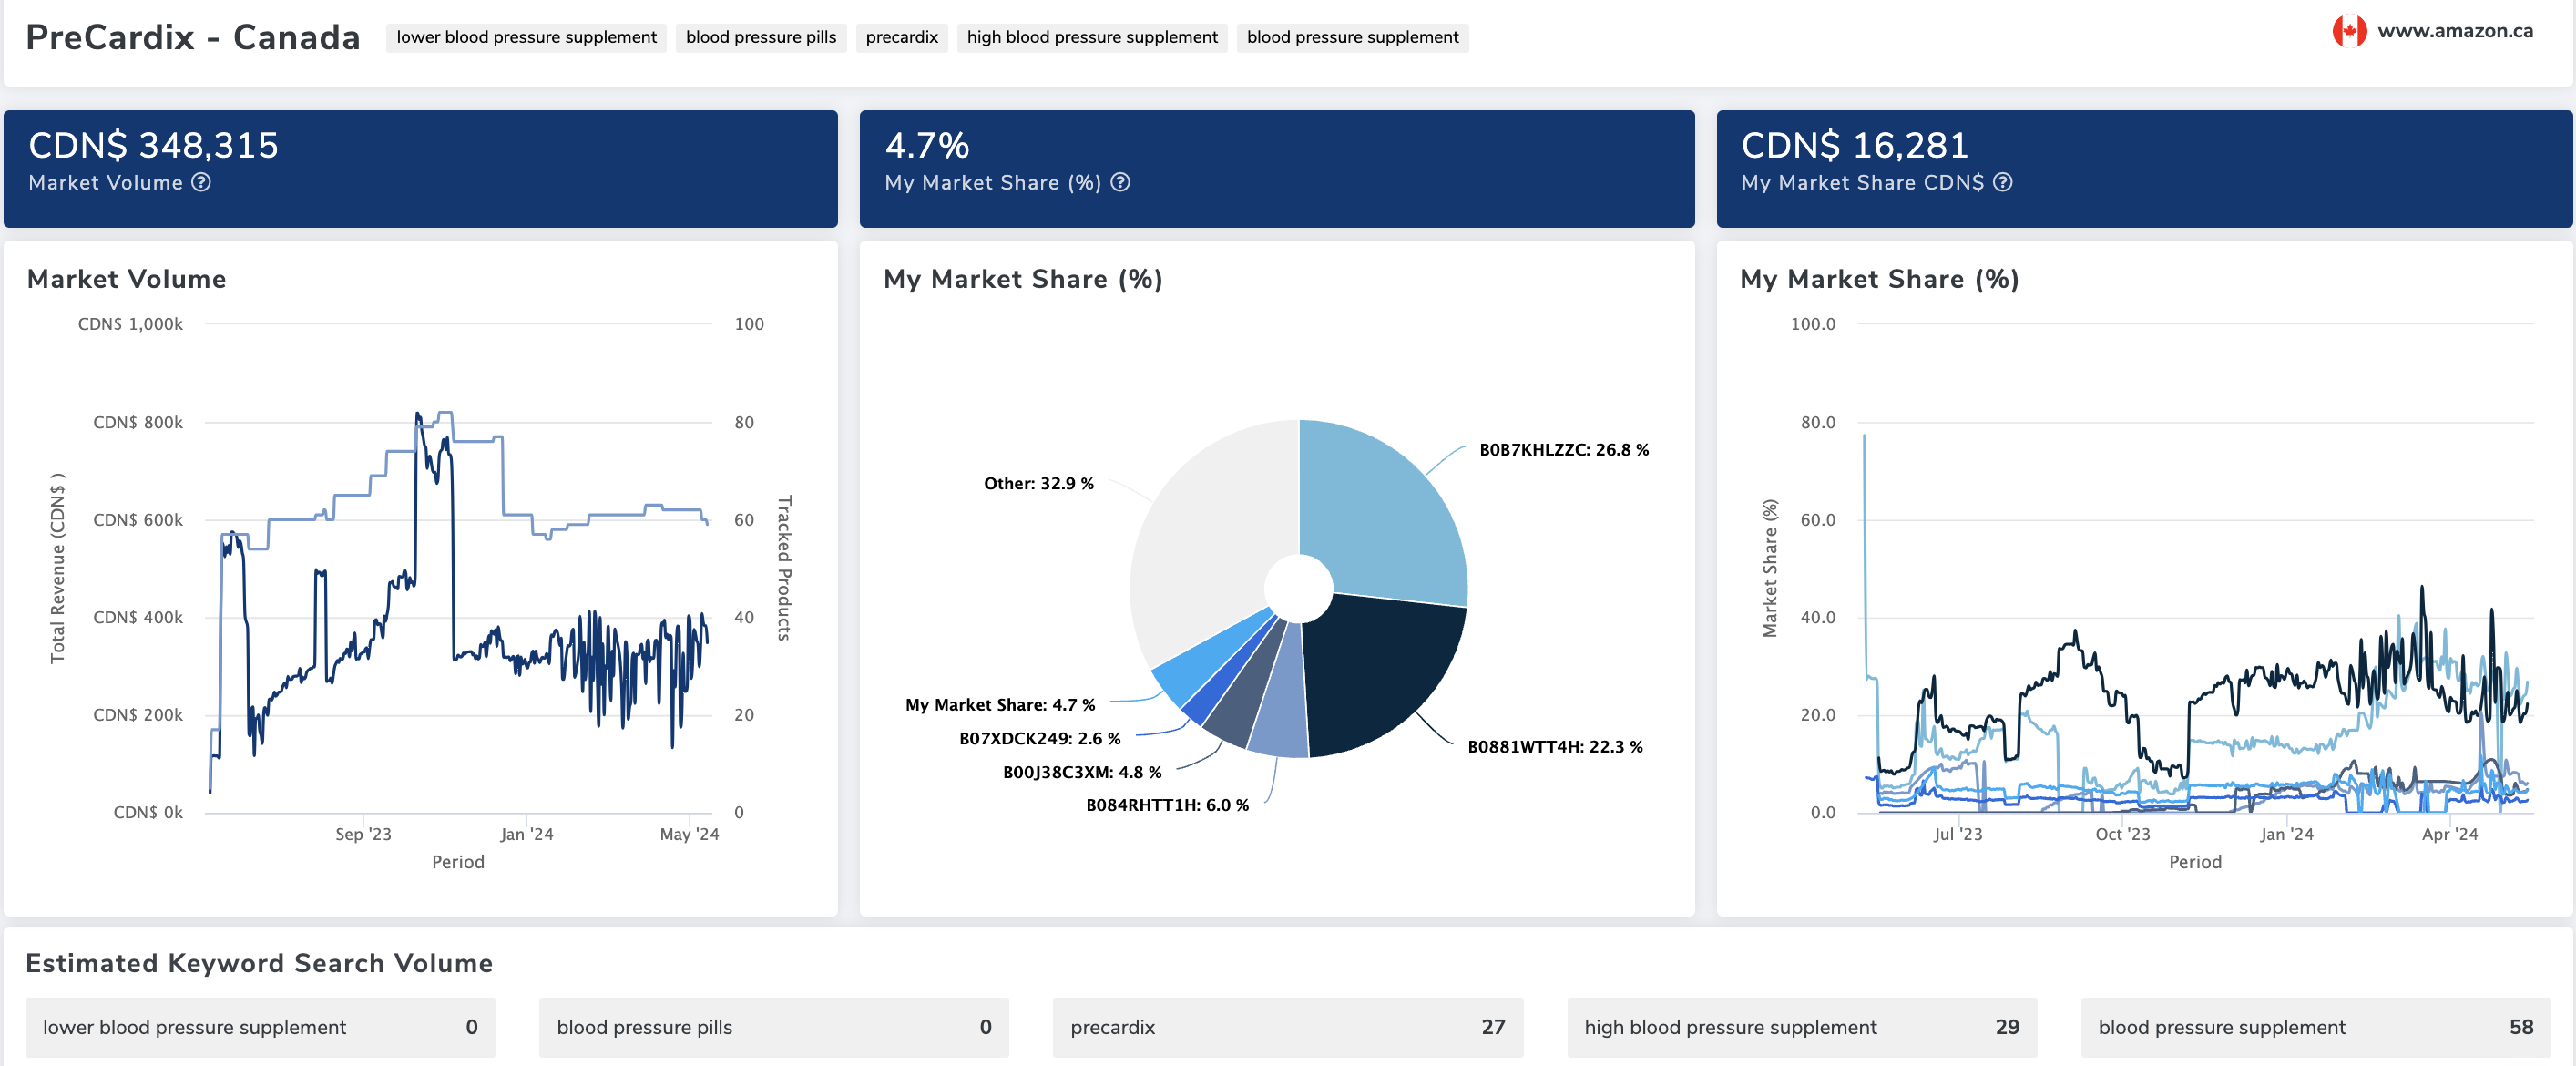Viewport: 2576px width, 1066px height.
Task: Click the My Market Share CDN$ help icon
Action: coord(2002,182)
